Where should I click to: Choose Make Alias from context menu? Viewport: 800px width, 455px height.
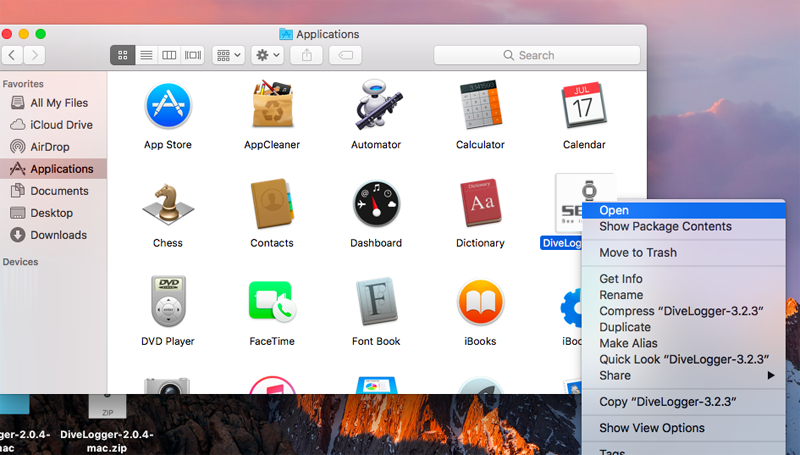(x=684, y=343)
